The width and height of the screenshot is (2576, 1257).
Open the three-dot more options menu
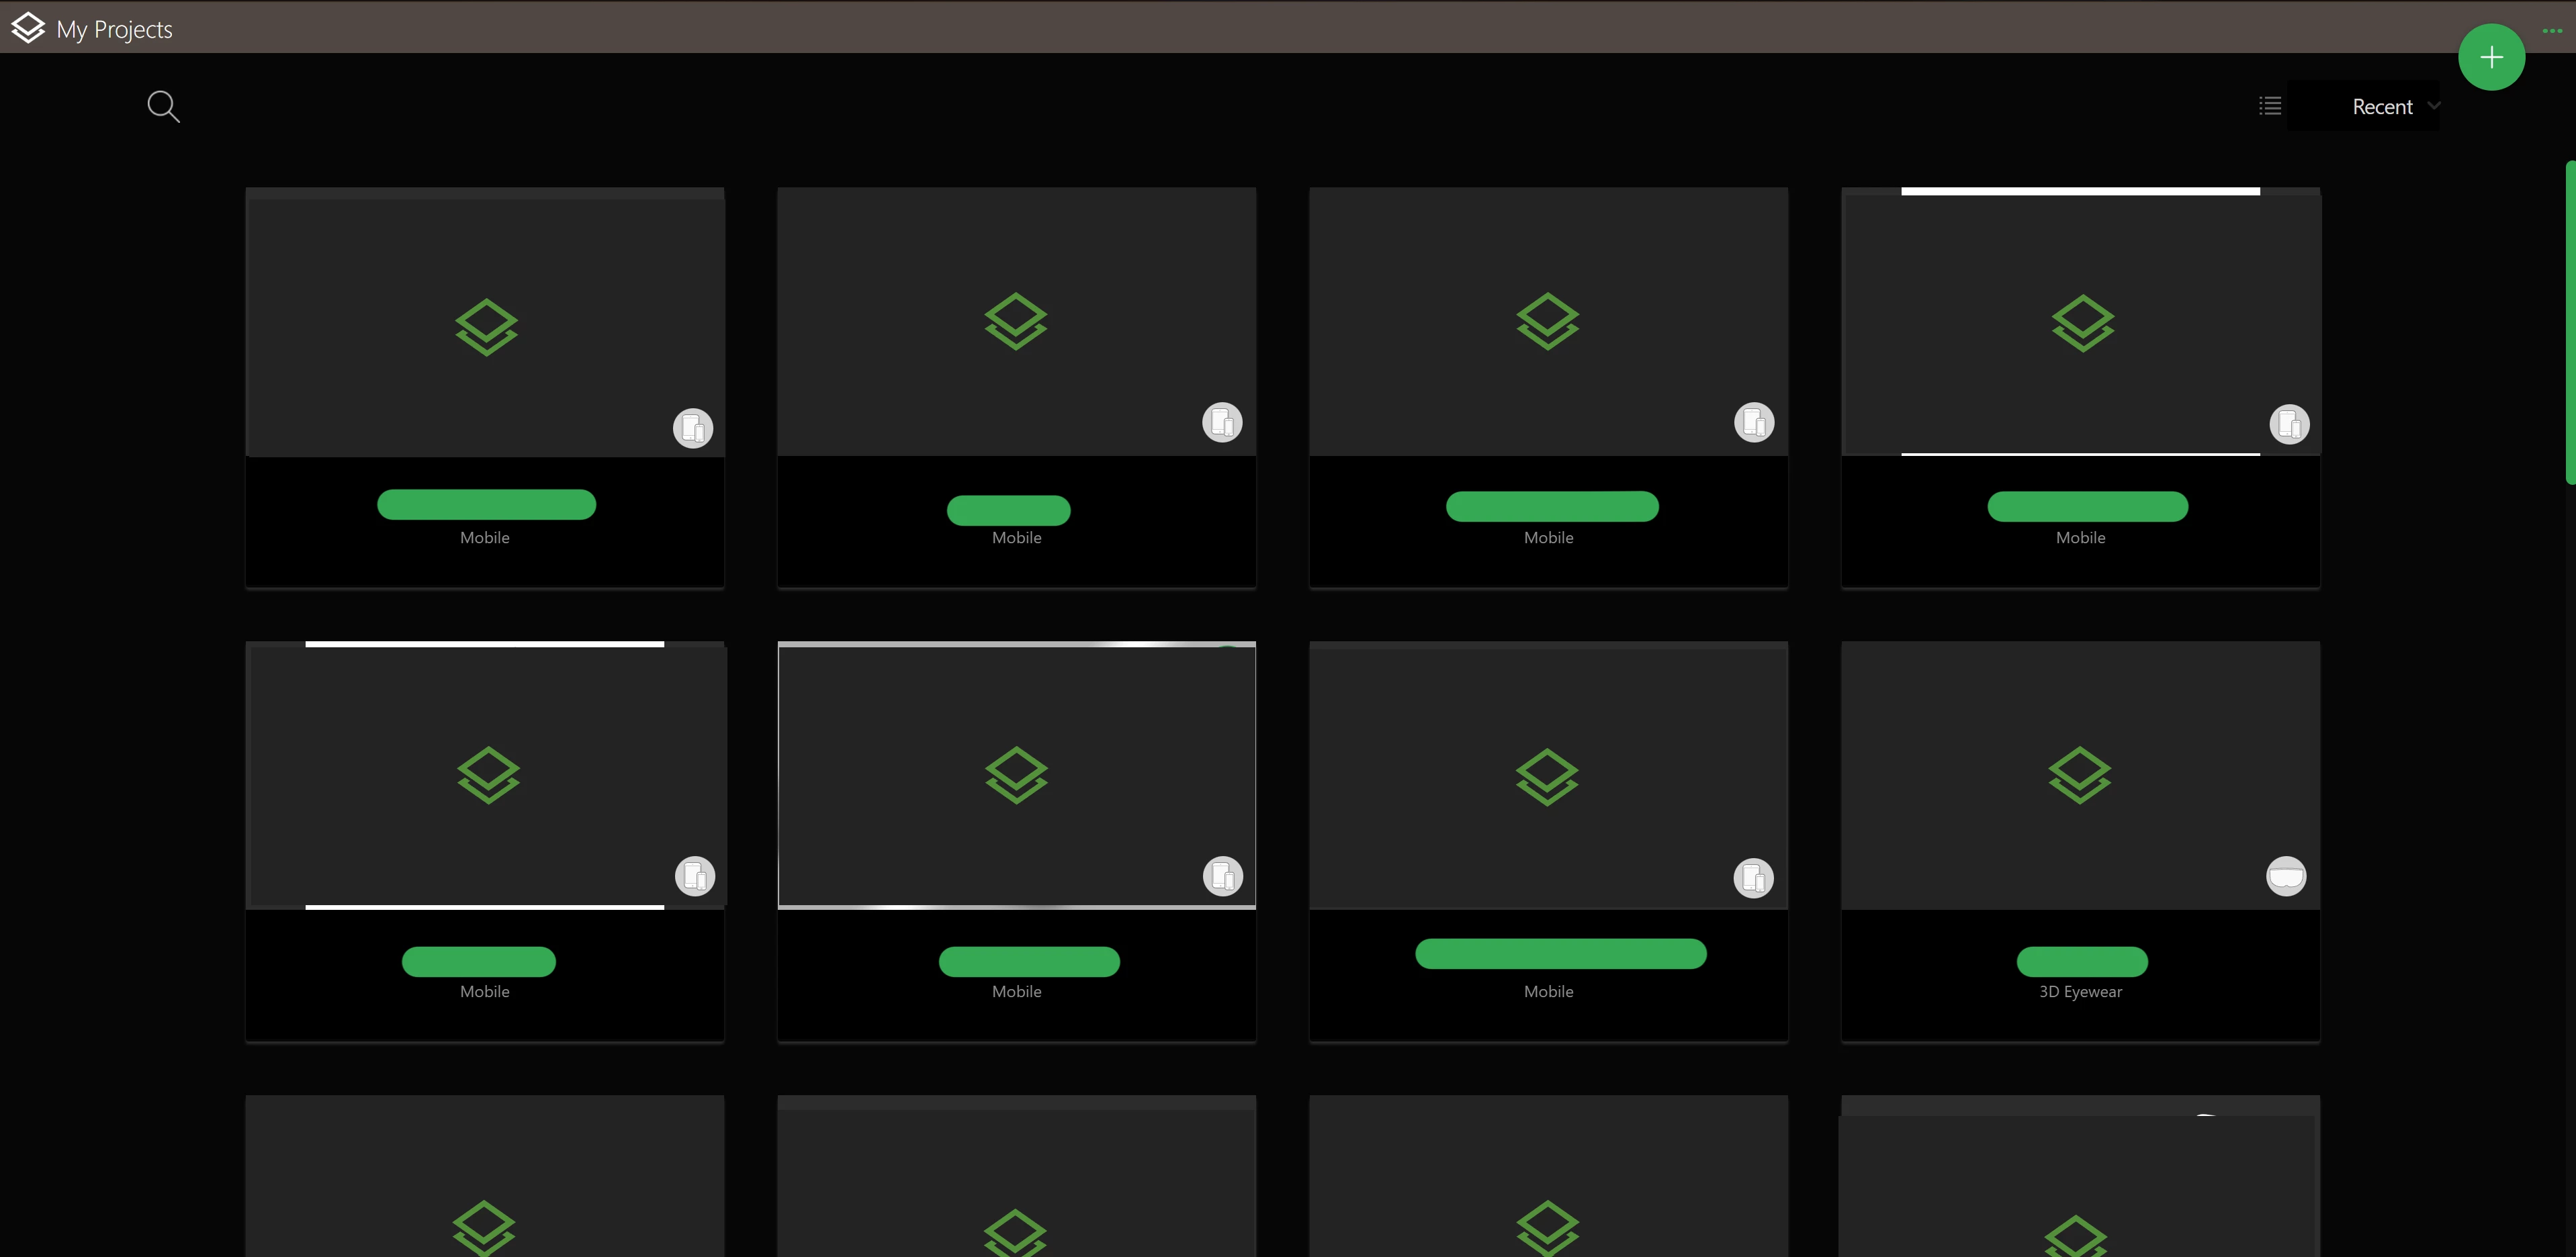pos(2552,30)
